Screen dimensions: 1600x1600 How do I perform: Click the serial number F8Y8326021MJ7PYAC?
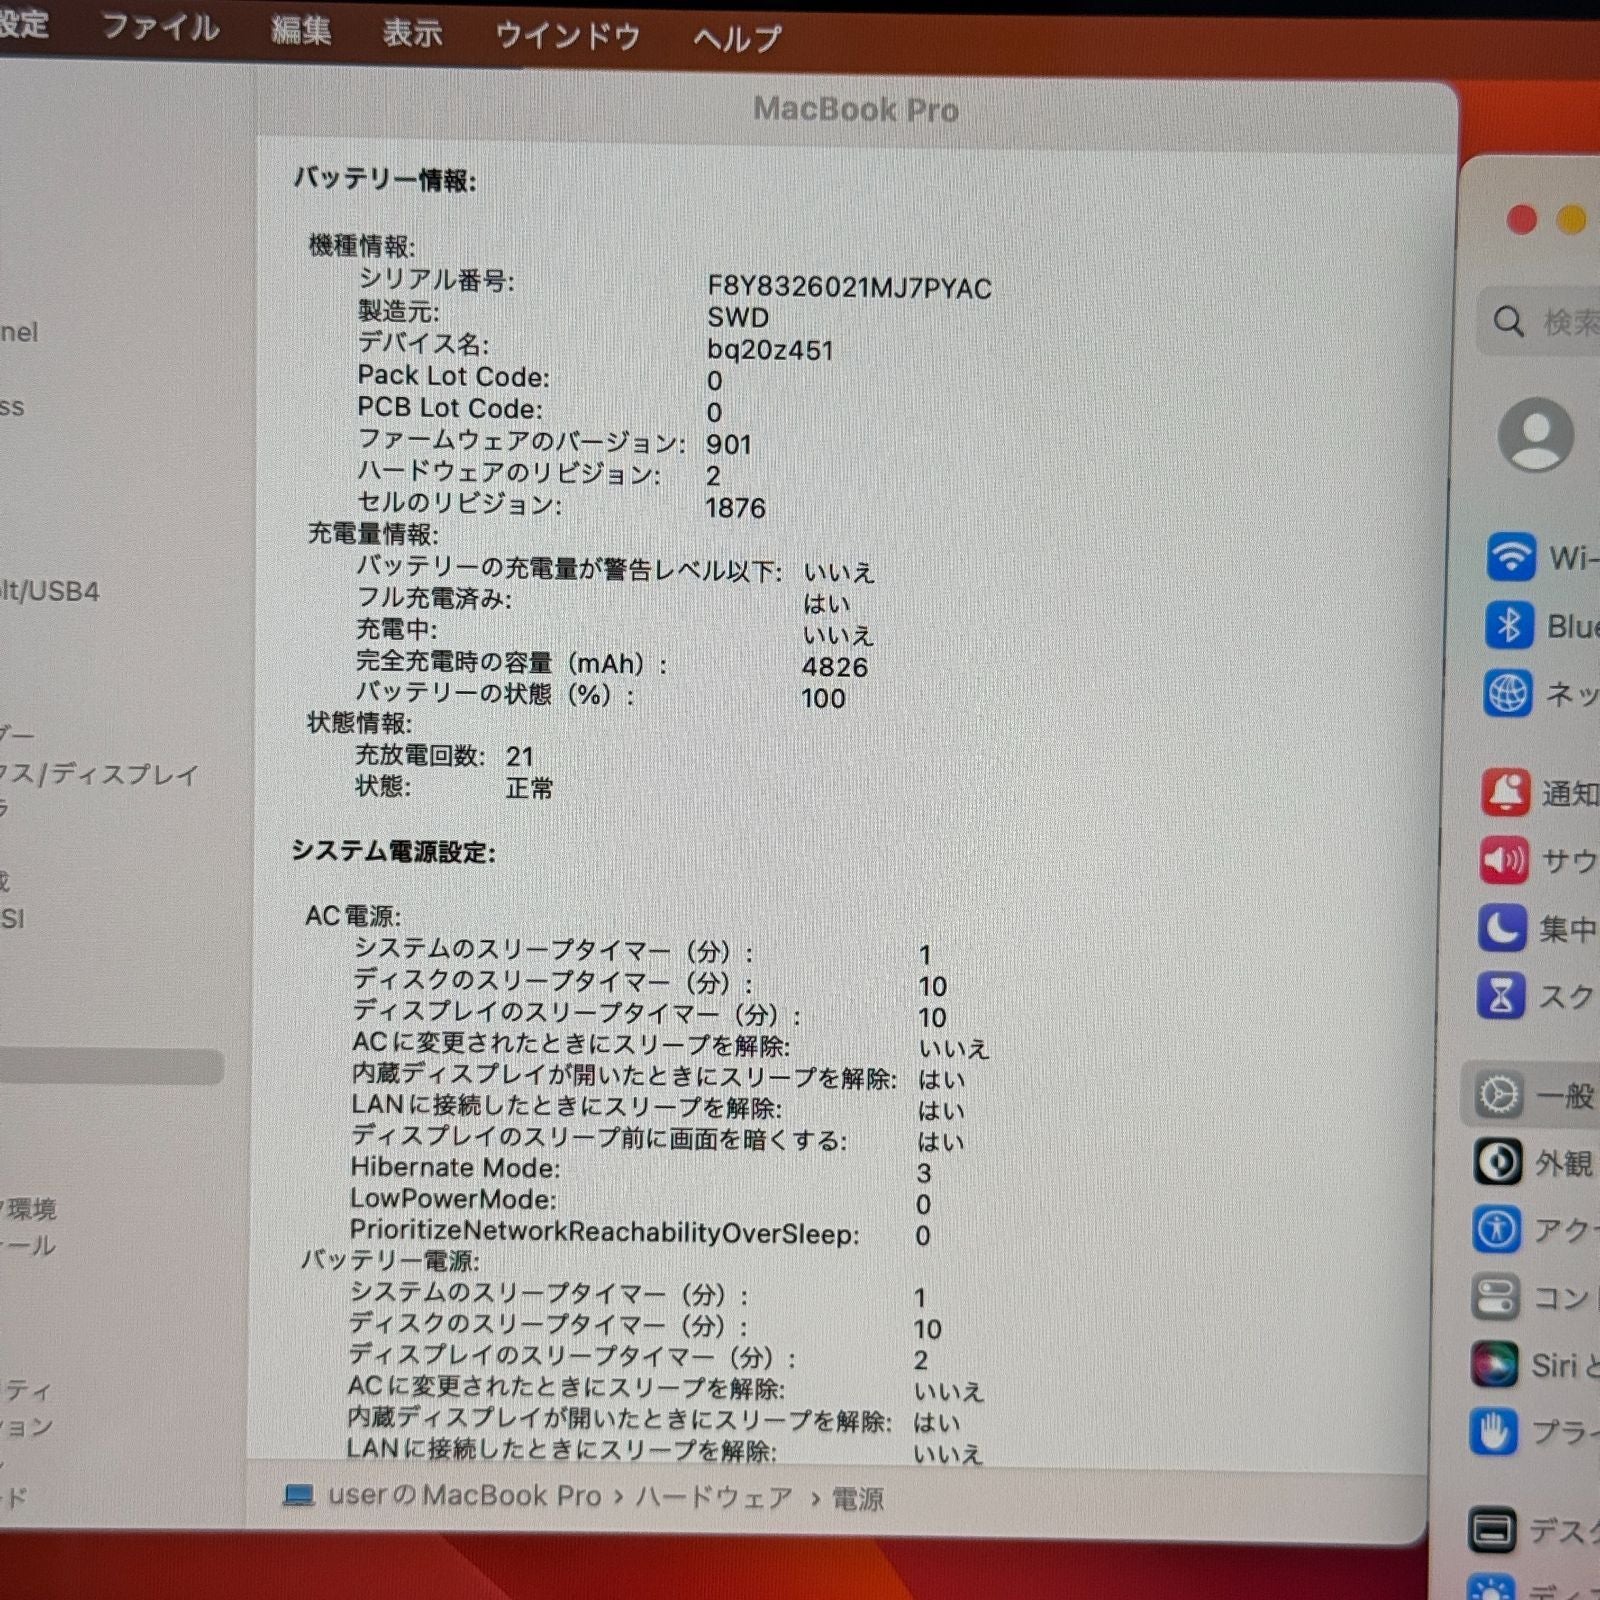click(x=849, y=287)
